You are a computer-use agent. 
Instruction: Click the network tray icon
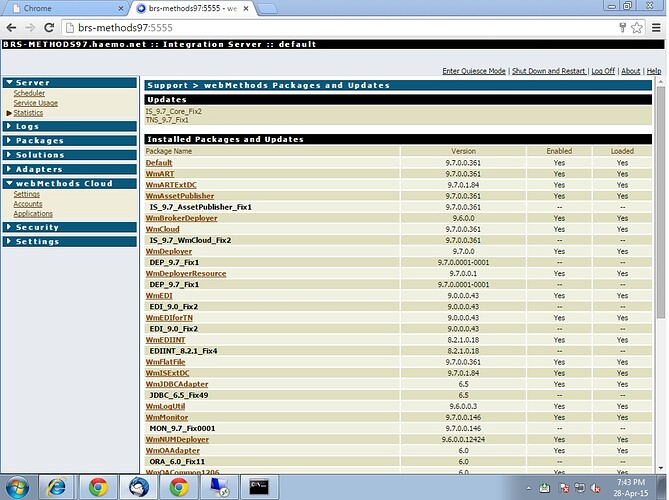point(579,488)
